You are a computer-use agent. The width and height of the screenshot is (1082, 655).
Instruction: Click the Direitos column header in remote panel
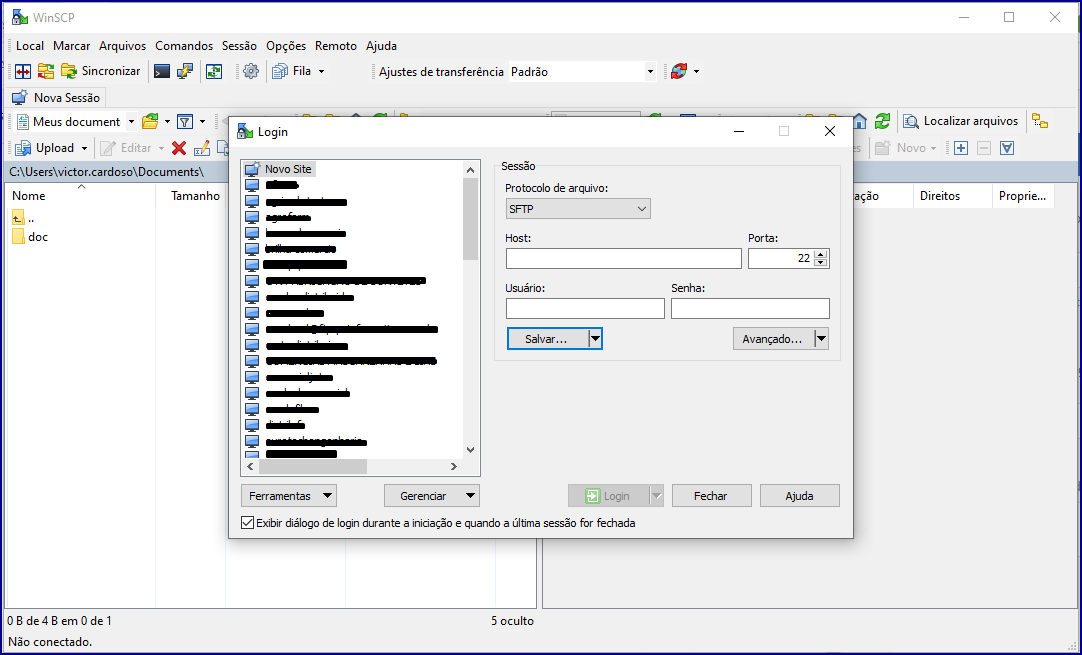pyautogui.click(x=952, y=195)
